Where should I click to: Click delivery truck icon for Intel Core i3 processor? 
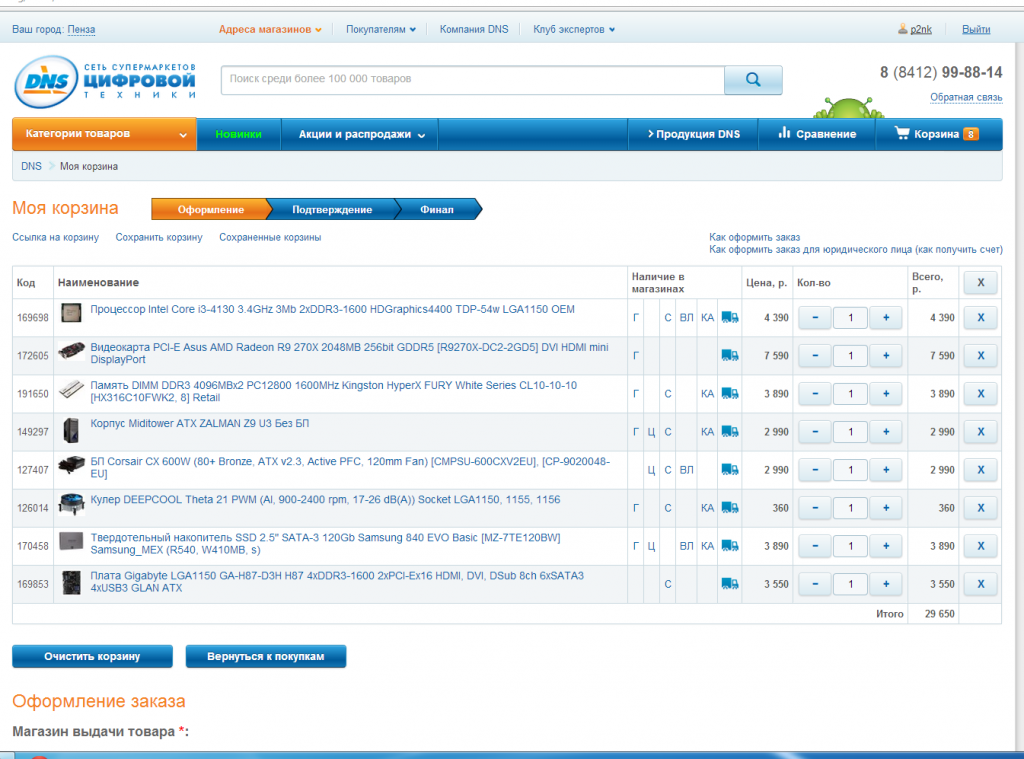click(x=730, y=318)
